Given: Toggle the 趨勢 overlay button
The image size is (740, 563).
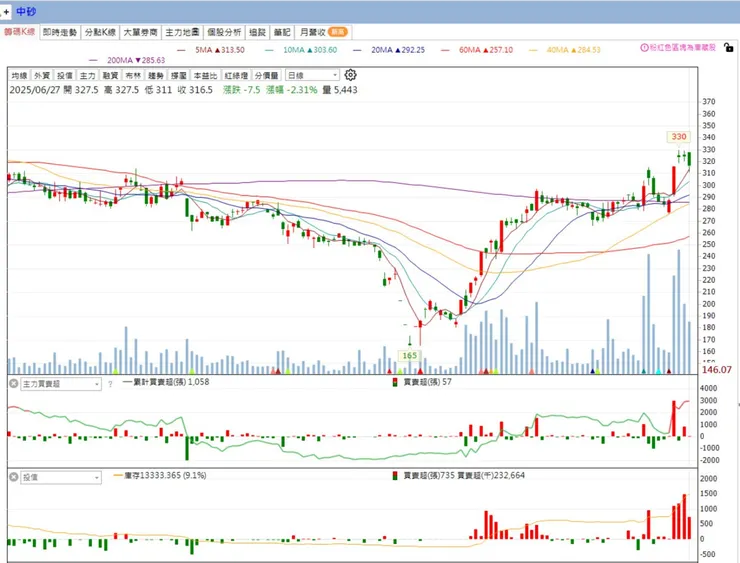Looking at the screenshot, I should pos(155,76).
